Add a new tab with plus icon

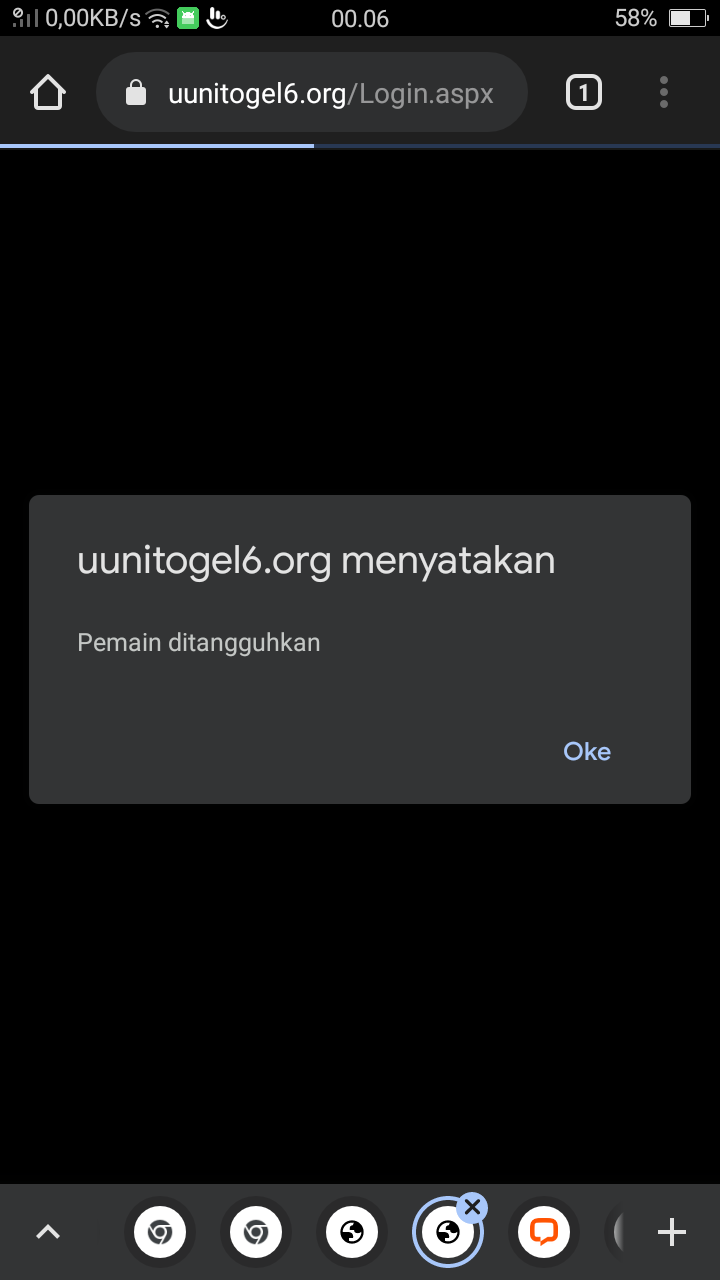672,1232
